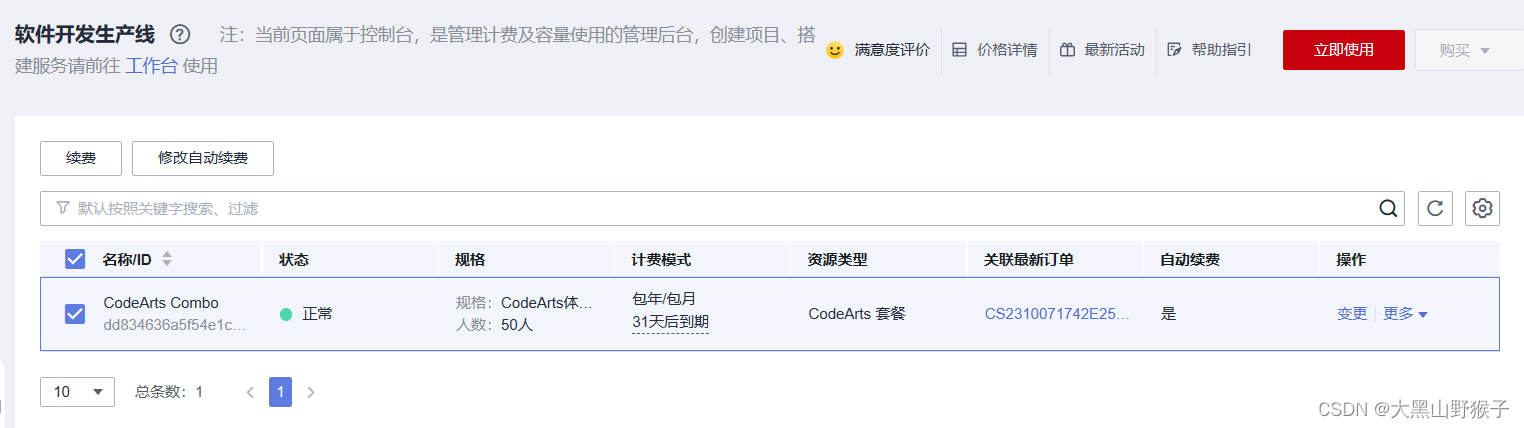1524x428 pixels.
Task: Click the 价格详情 table icon
Action: 959,50
